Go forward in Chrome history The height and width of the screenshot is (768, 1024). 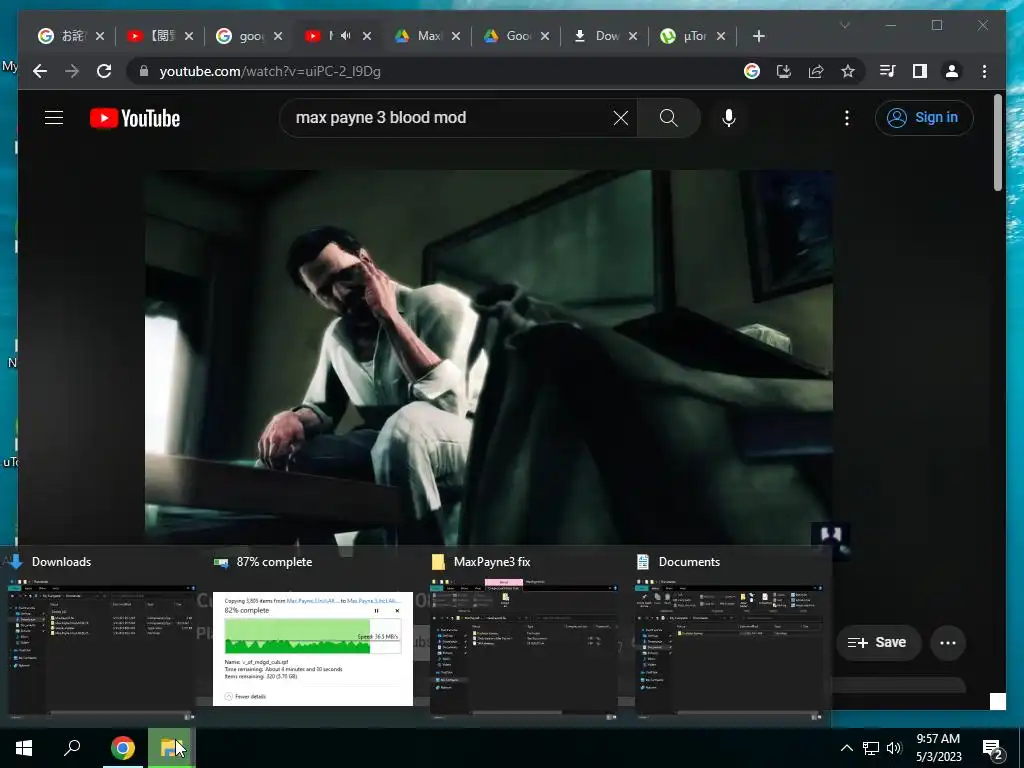pos(72,71)
